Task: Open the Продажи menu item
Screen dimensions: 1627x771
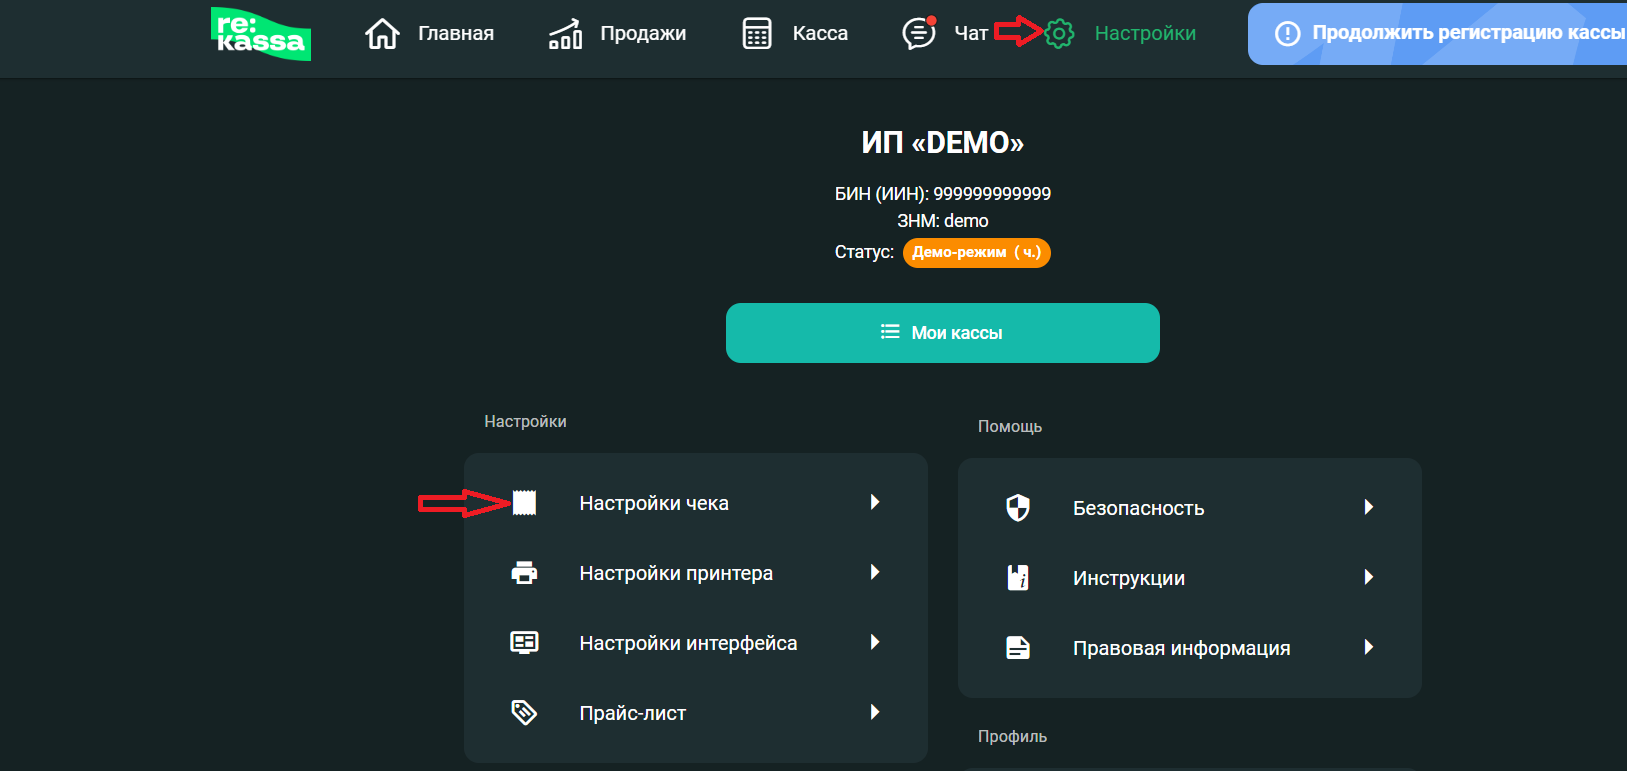Action: pyautogui.click(x=643, y=34)
